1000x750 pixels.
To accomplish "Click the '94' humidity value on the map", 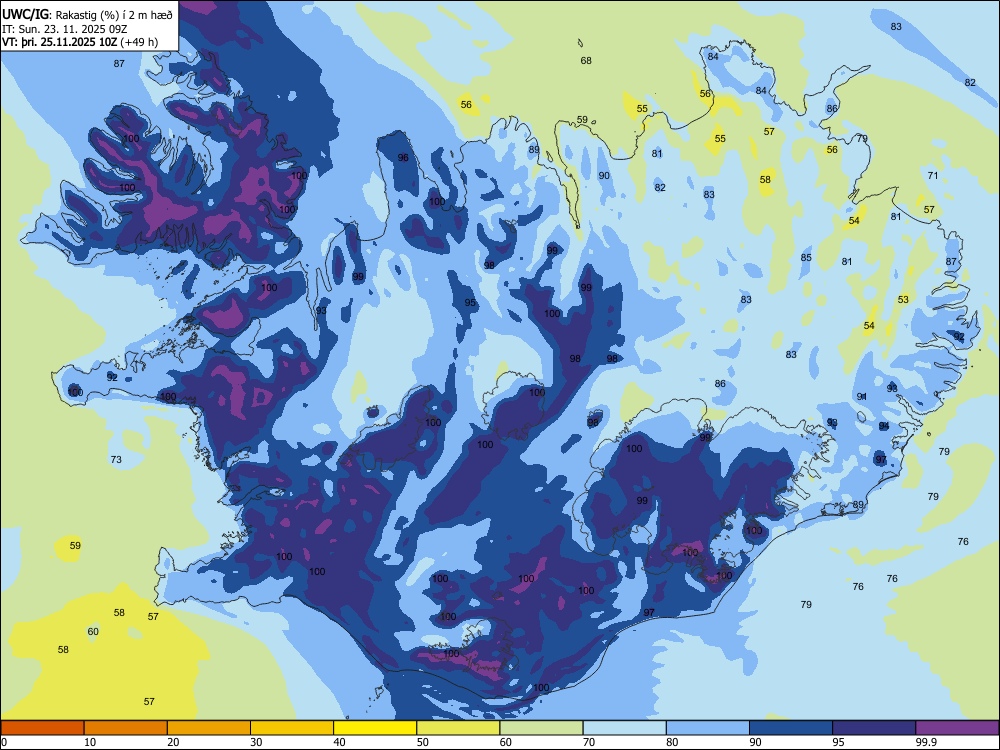I will click(884, 426).
